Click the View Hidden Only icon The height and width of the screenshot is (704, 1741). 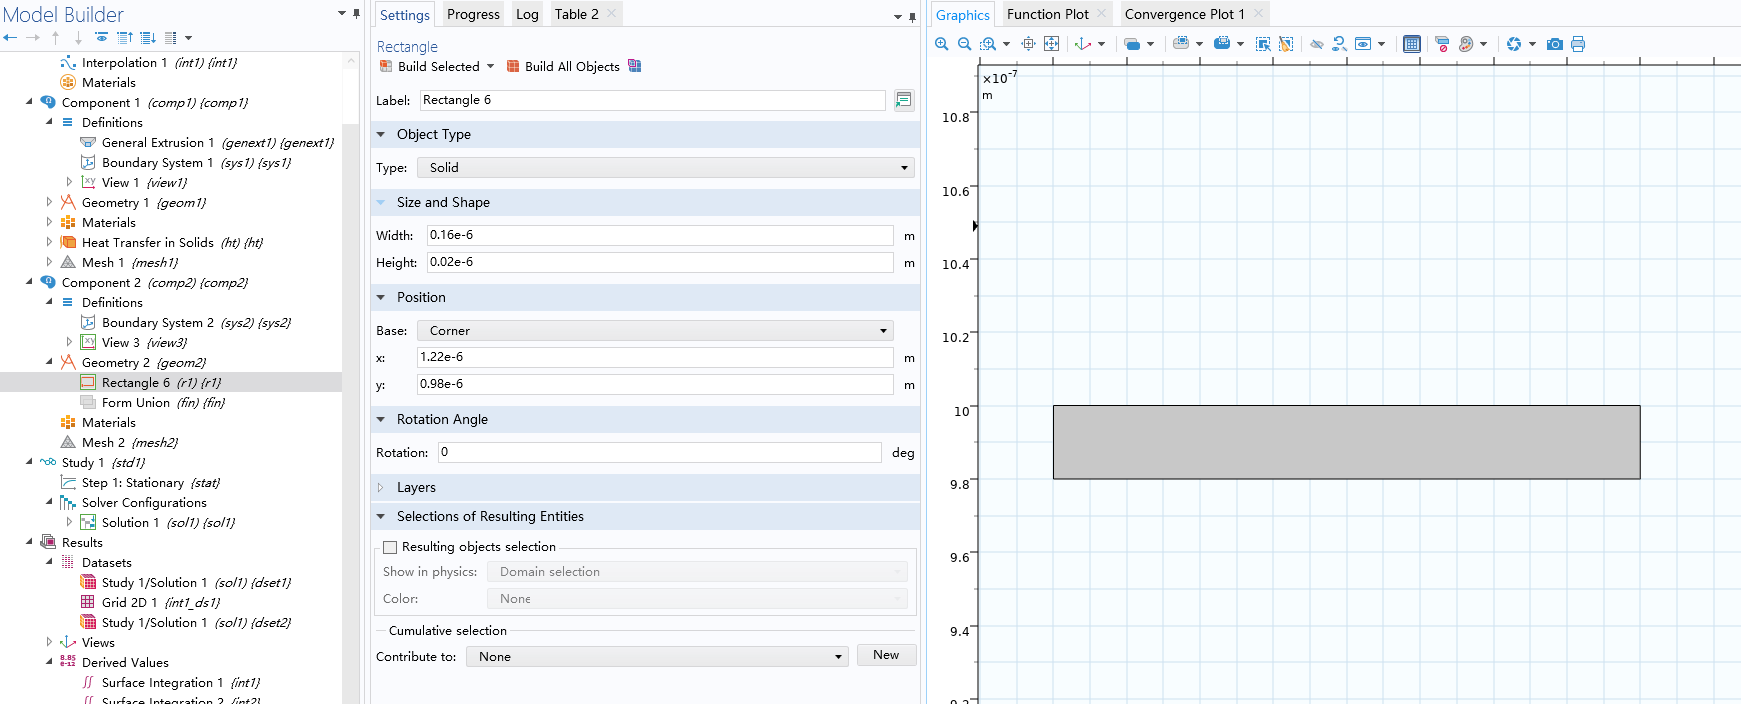1363,44
